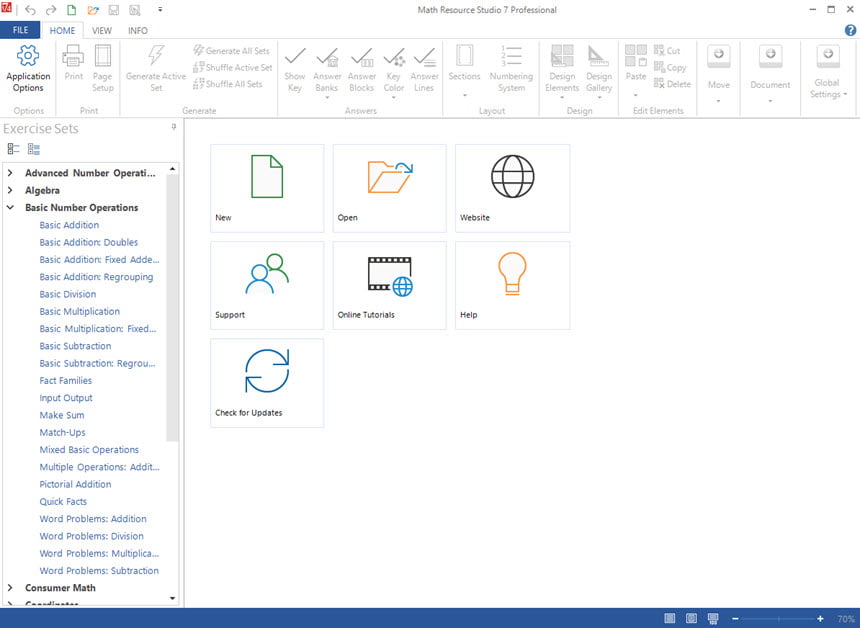Screen dimensions: 860x628
Task: Click the Open tile
Action: pos(389,188)
